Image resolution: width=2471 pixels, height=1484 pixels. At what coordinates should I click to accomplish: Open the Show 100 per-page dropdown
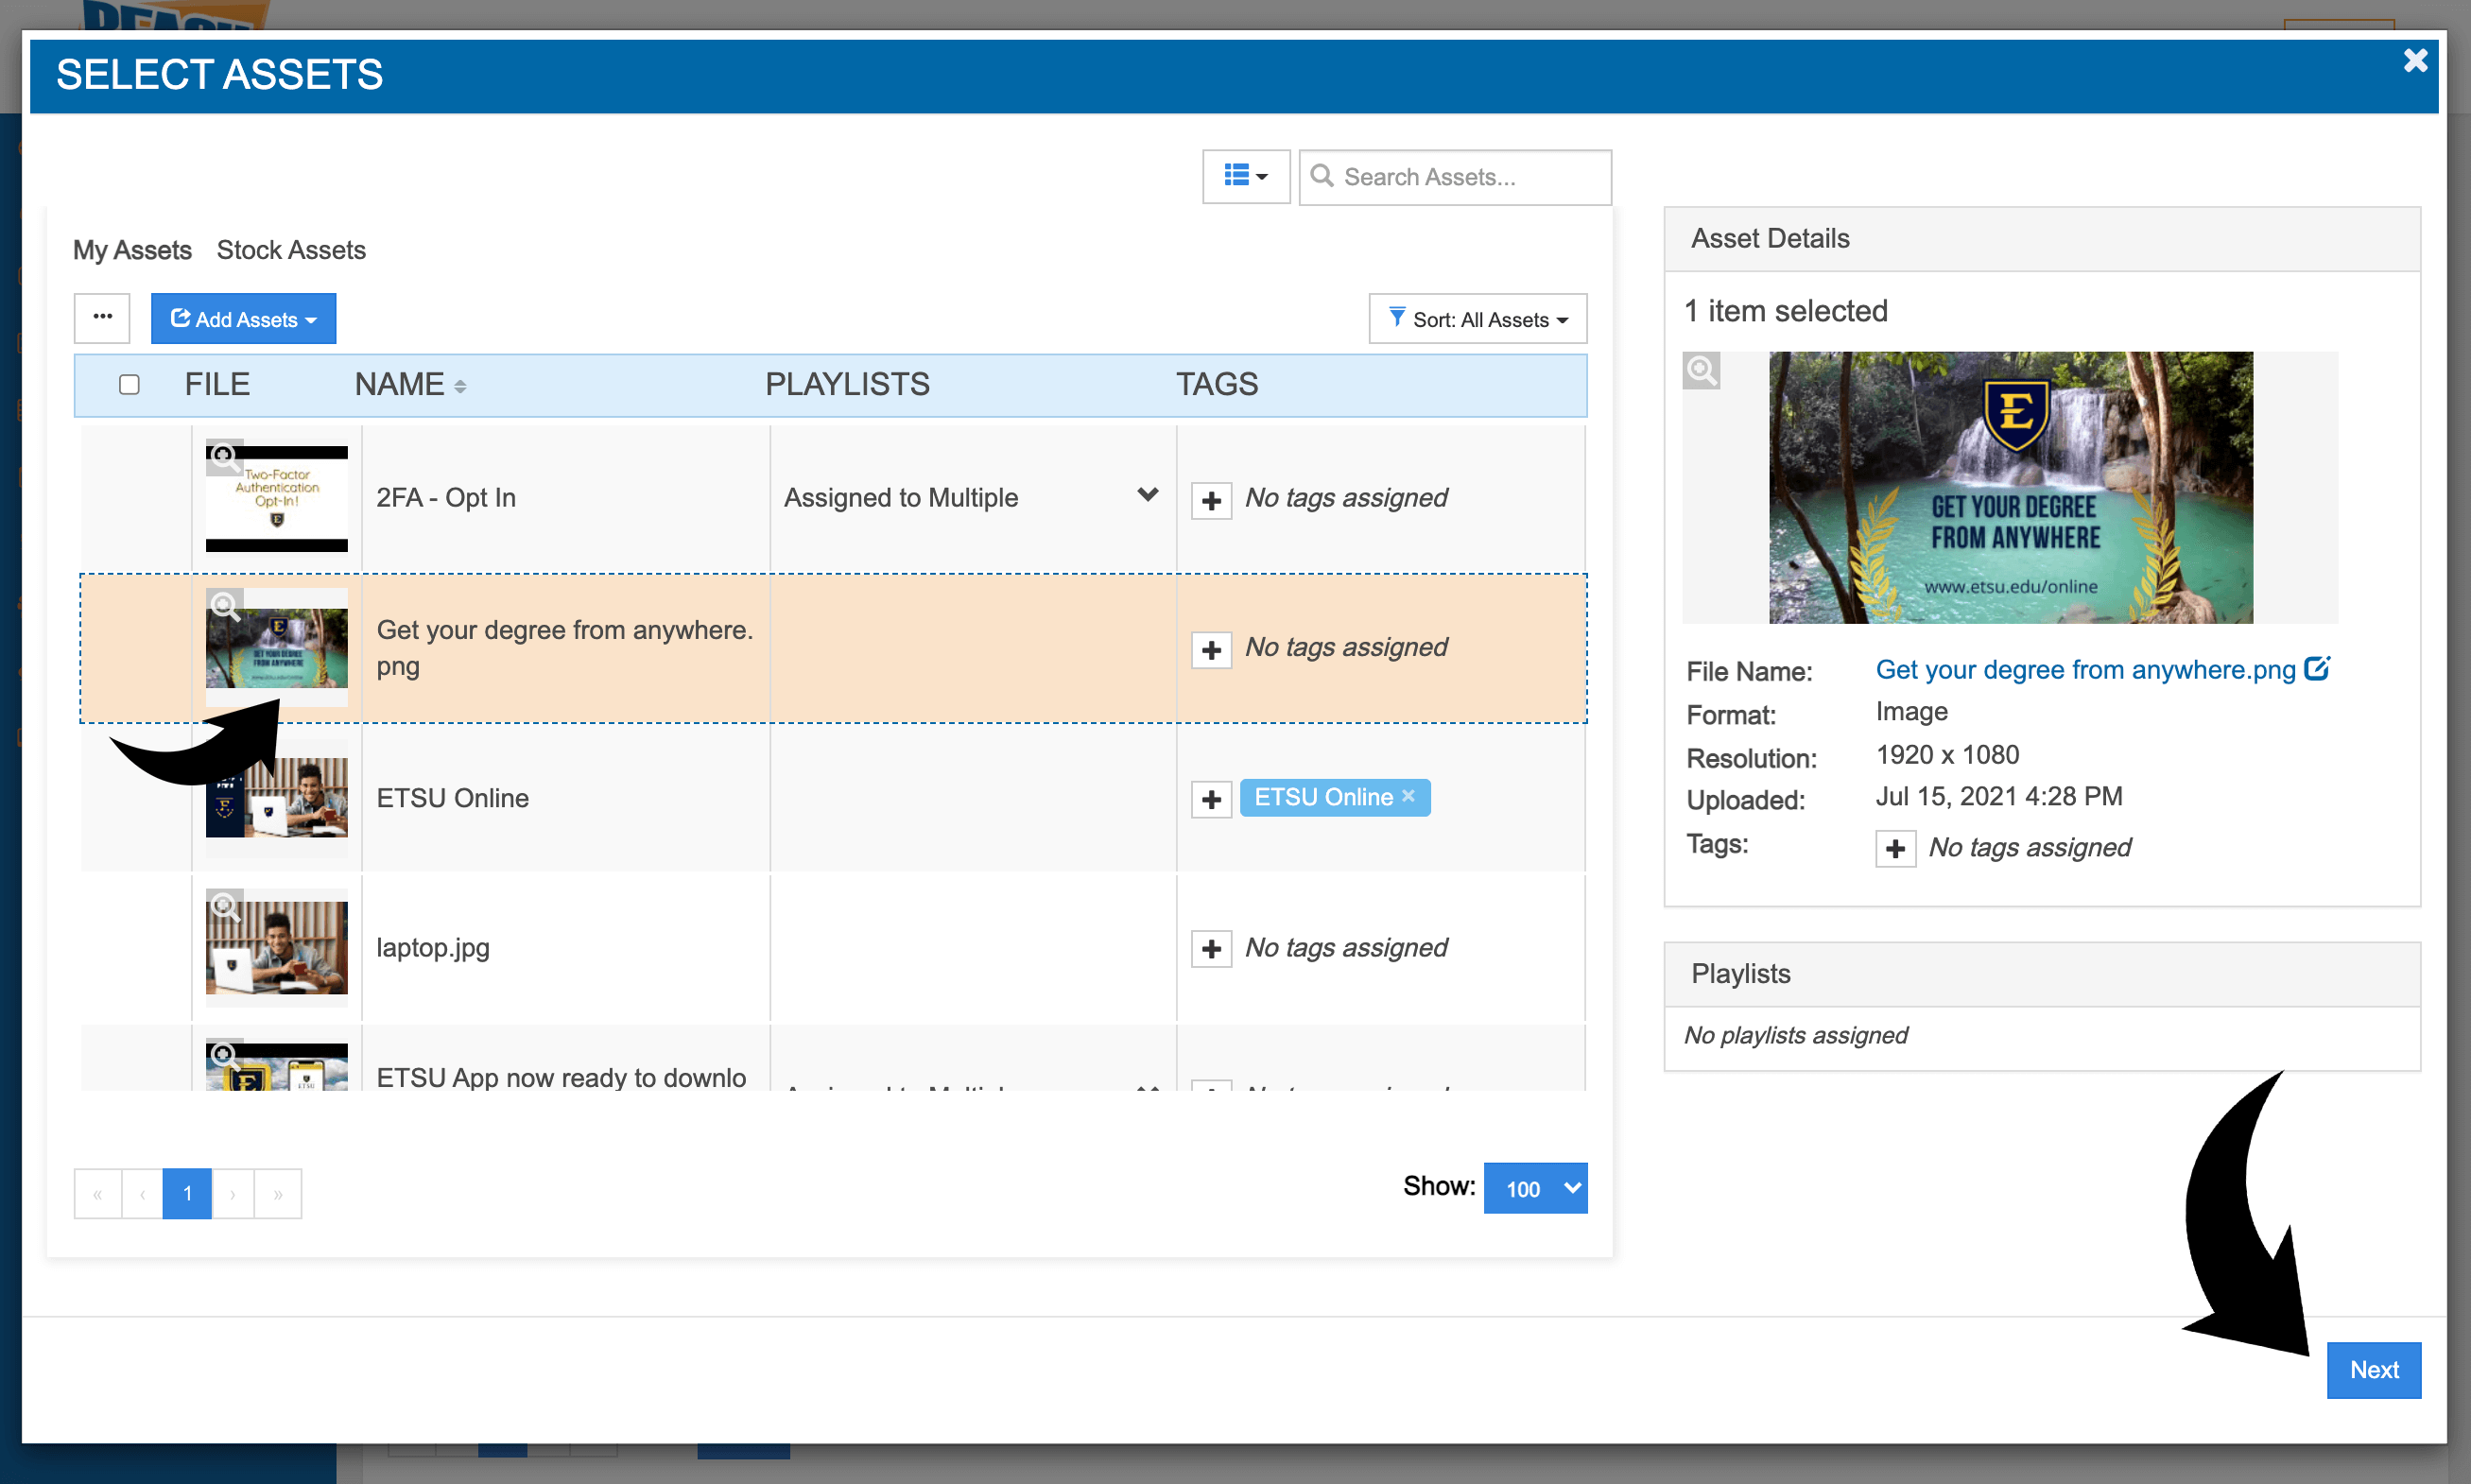pyautogui.click(x=1534, y=1188)
